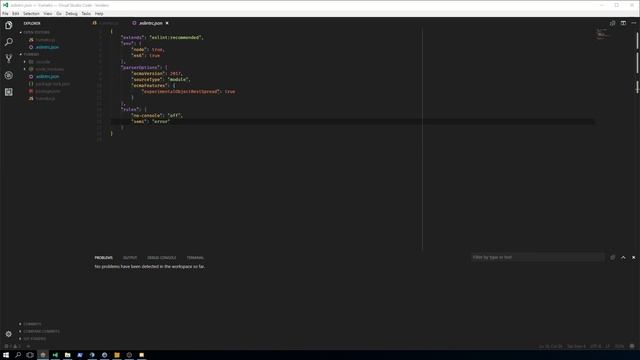Open the Go menu

coord(59,13)
